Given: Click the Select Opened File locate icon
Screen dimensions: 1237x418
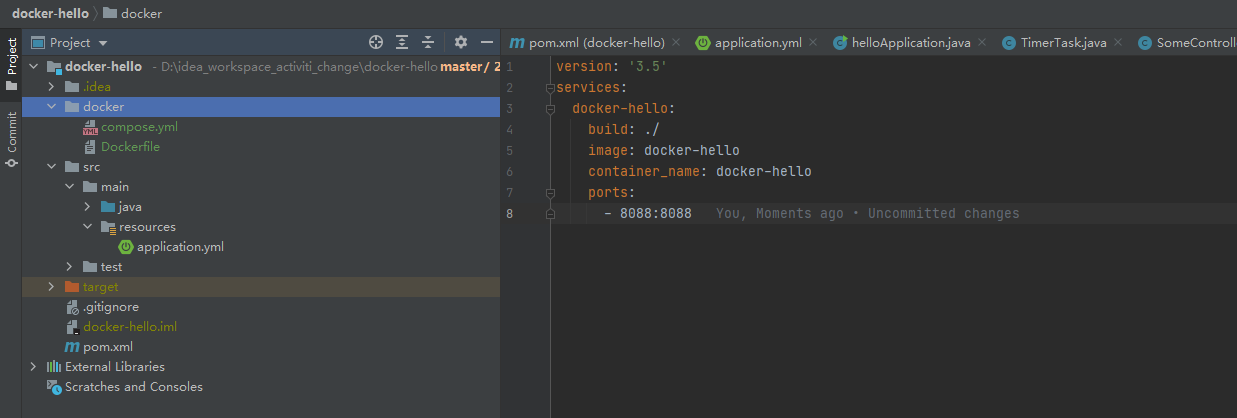Looking at the screenshot, I should pyautogui.click(x=376, y=42).
